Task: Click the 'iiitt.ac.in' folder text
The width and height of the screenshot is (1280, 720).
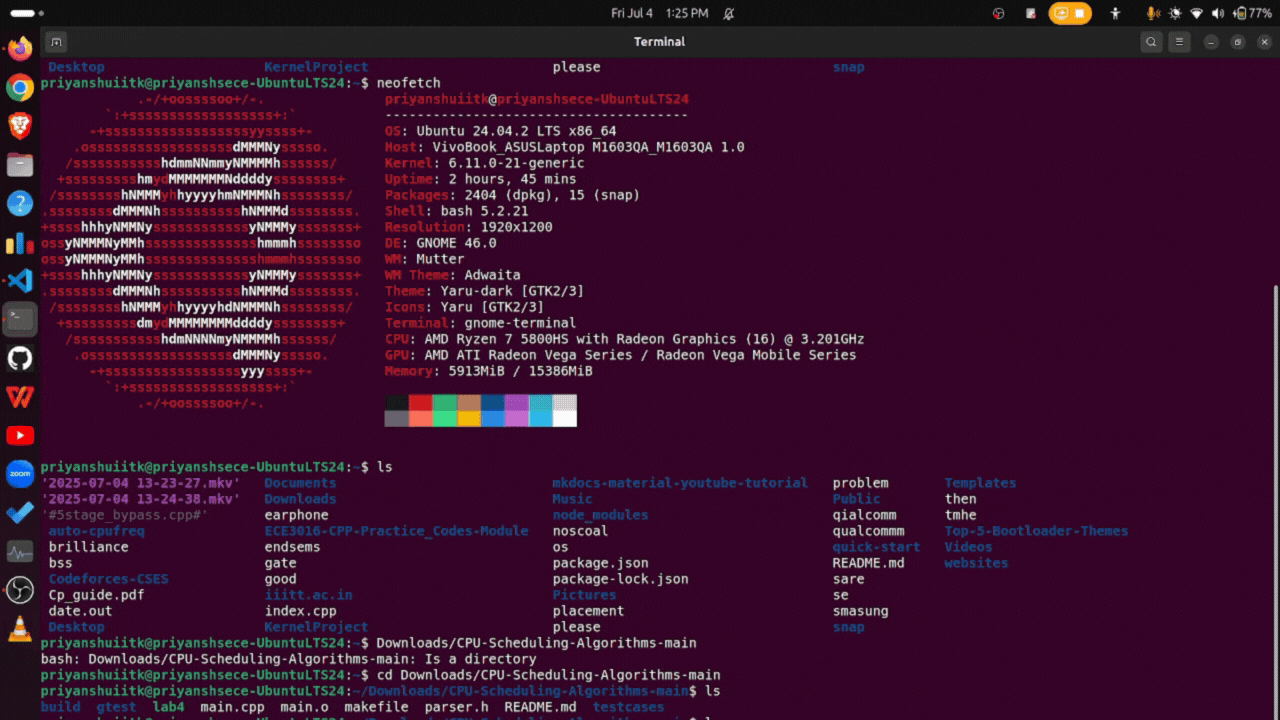Action: [x=308, y=595]
